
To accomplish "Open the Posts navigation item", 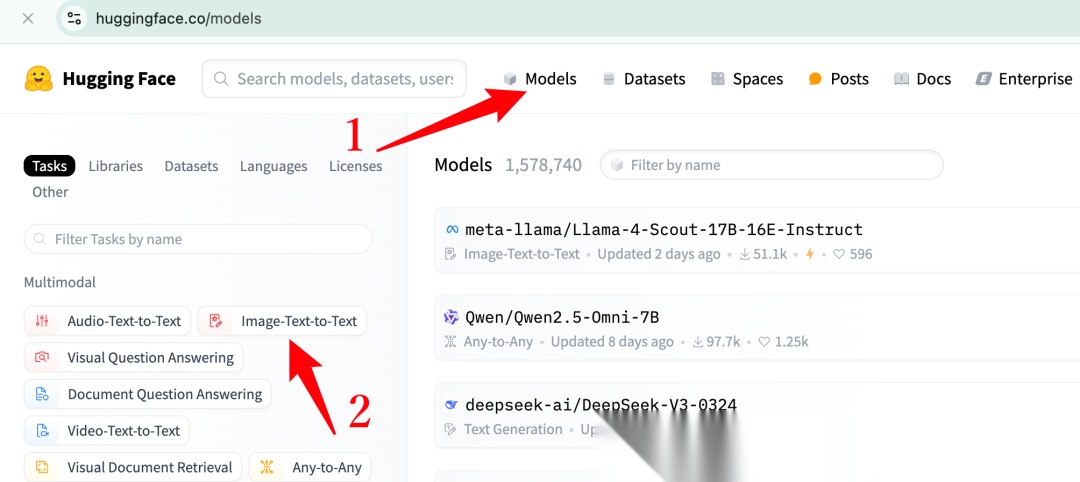I will (839, 79).
